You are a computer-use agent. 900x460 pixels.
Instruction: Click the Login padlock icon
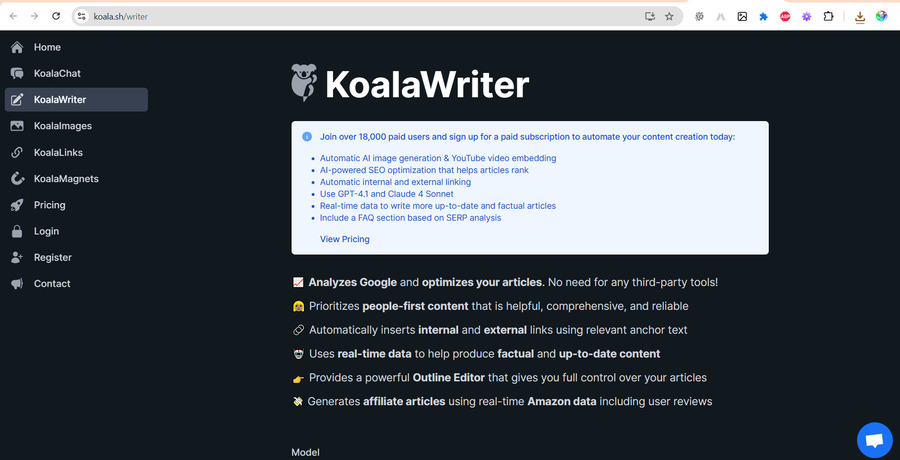pyautogui.click(x=17, y=231)
